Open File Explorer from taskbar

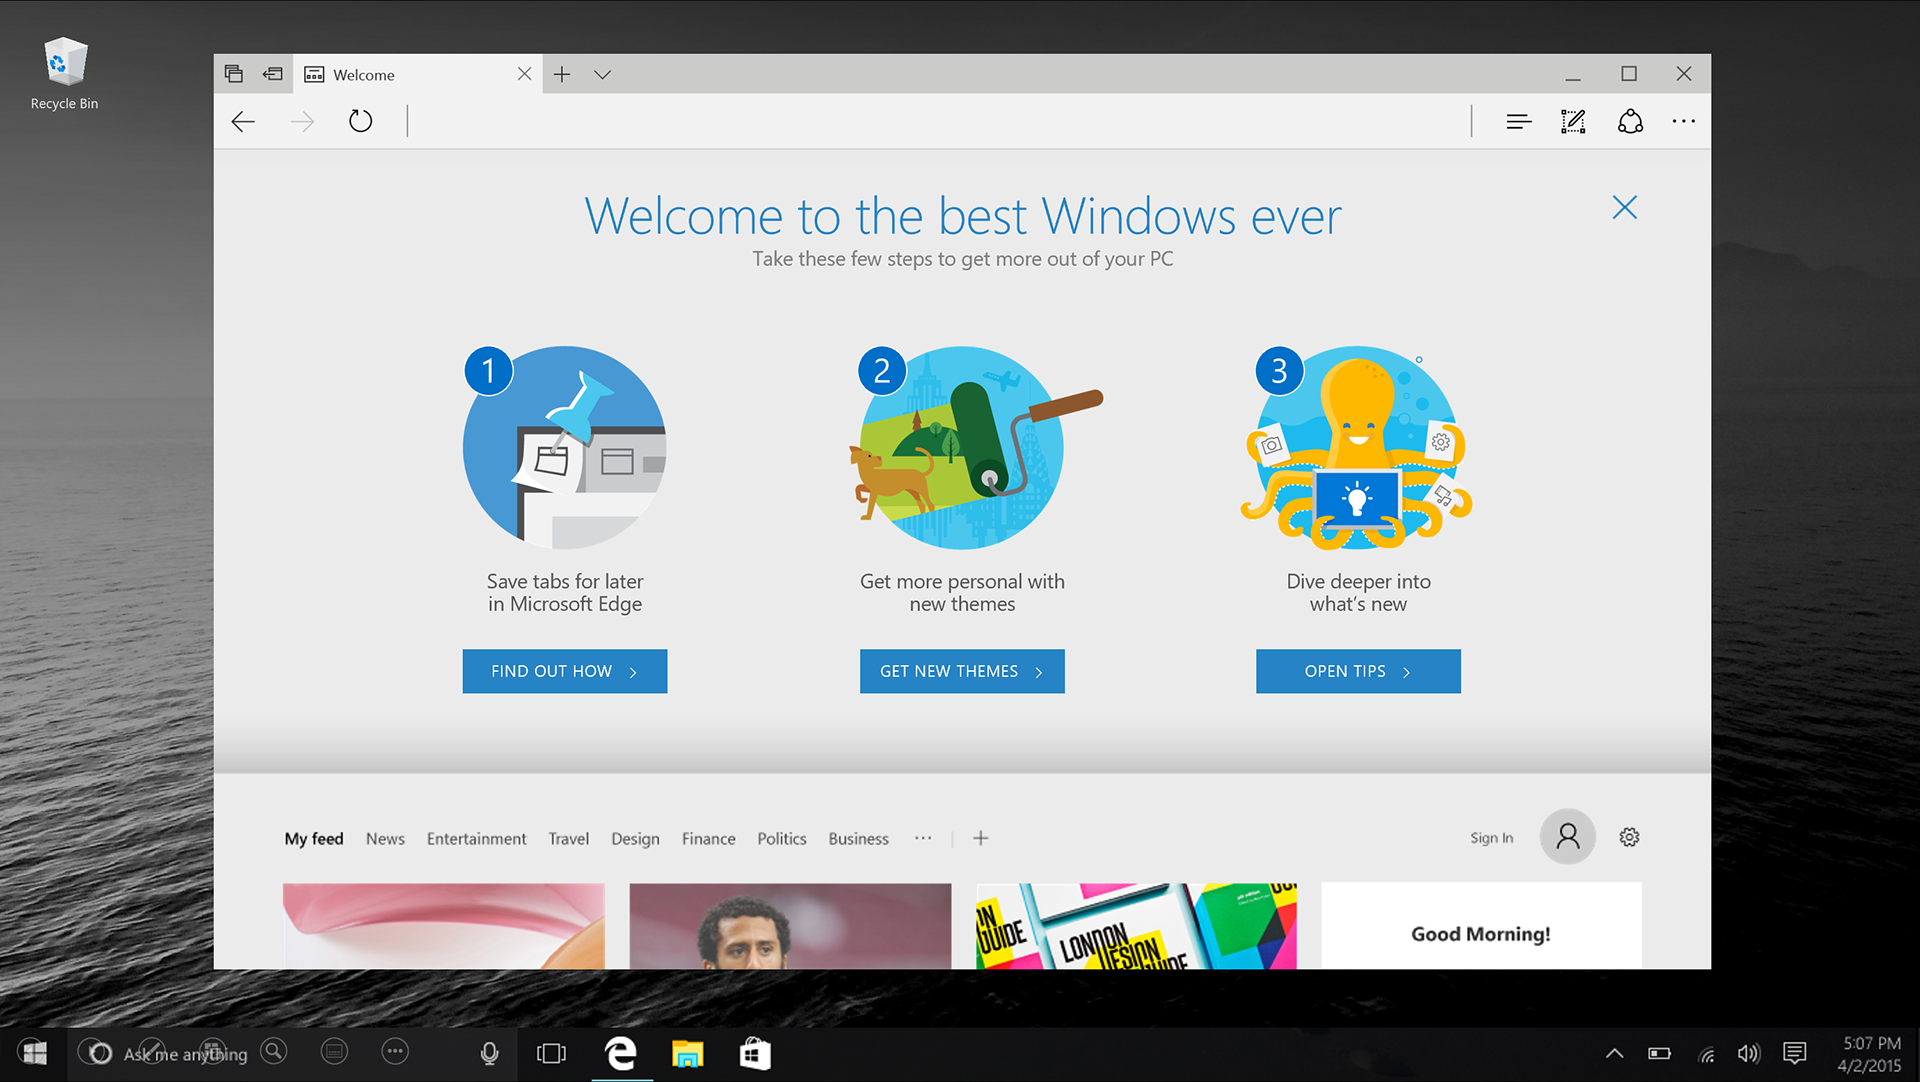[687, 1054]
